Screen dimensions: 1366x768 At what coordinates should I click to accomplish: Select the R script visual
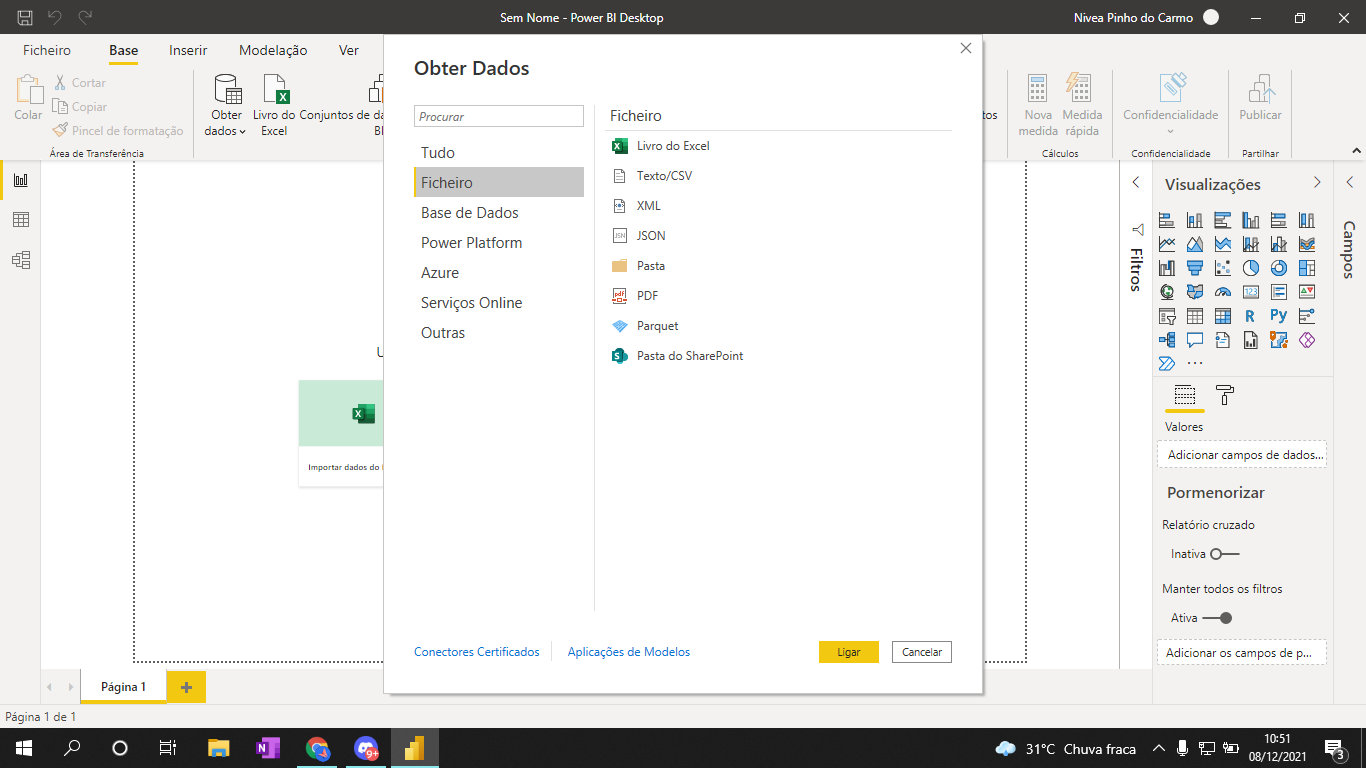pos(1250,316)
